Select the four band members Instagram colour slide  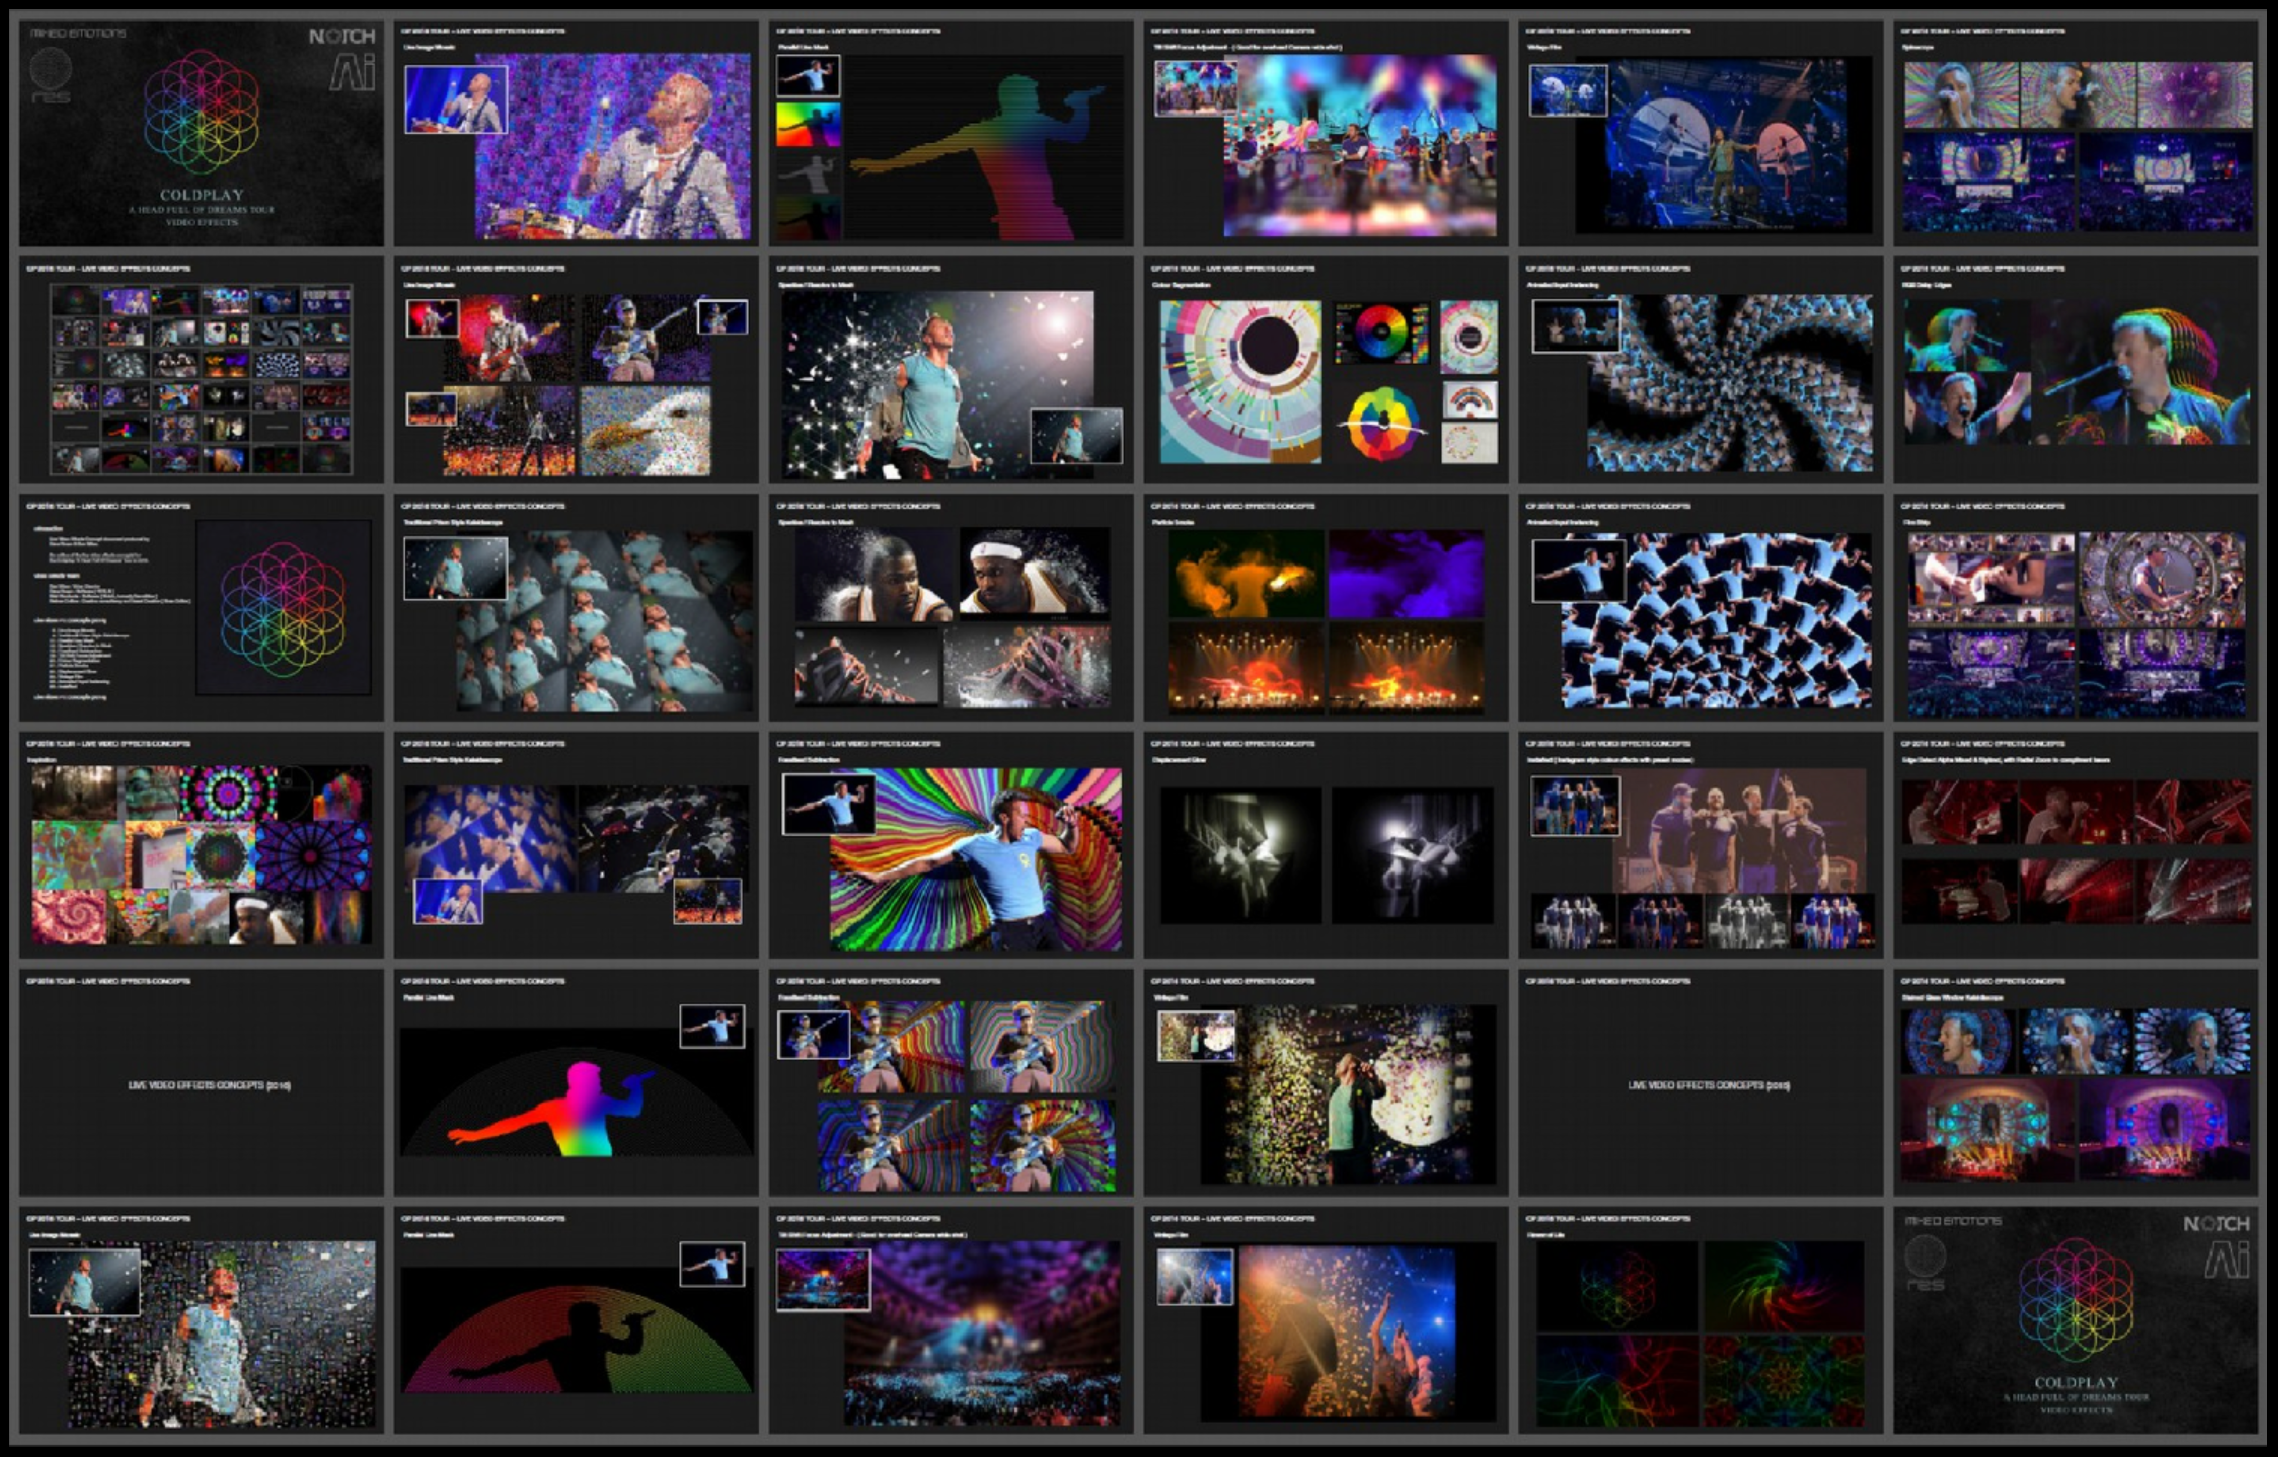[x=1700, y=845]
